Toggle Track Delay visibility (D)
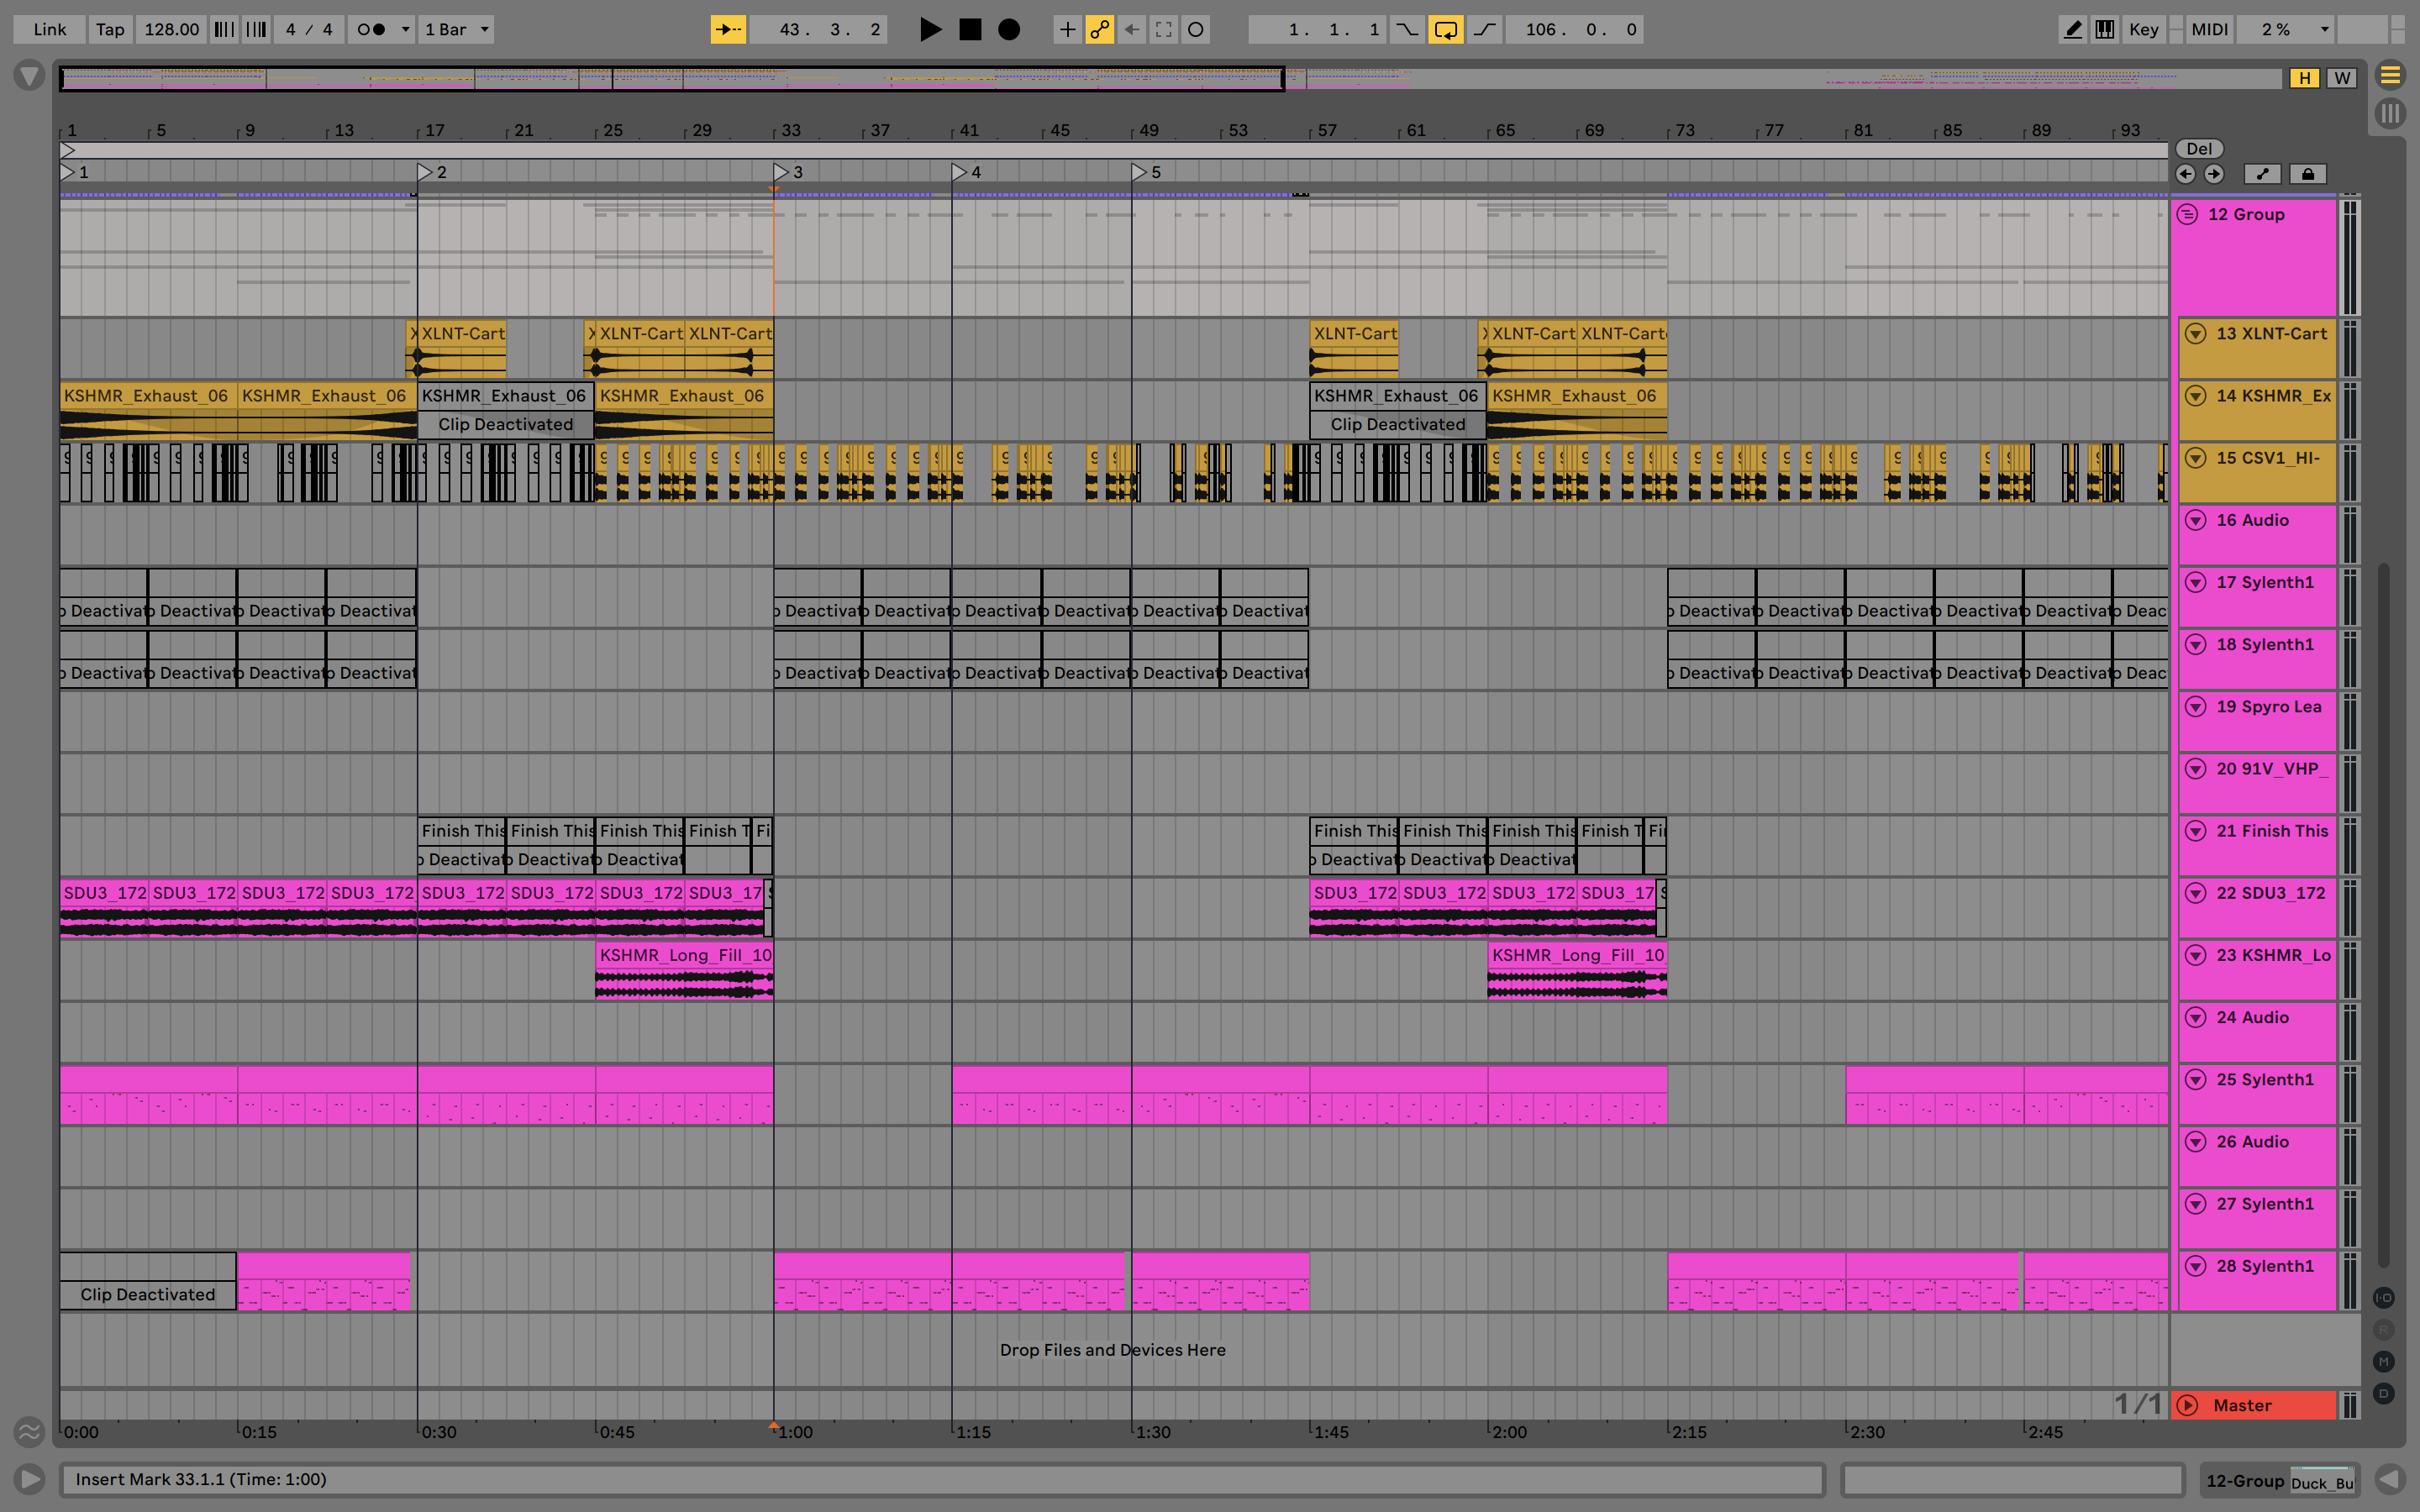Screen dimensions: 2420x1512 (2384, 1393)
